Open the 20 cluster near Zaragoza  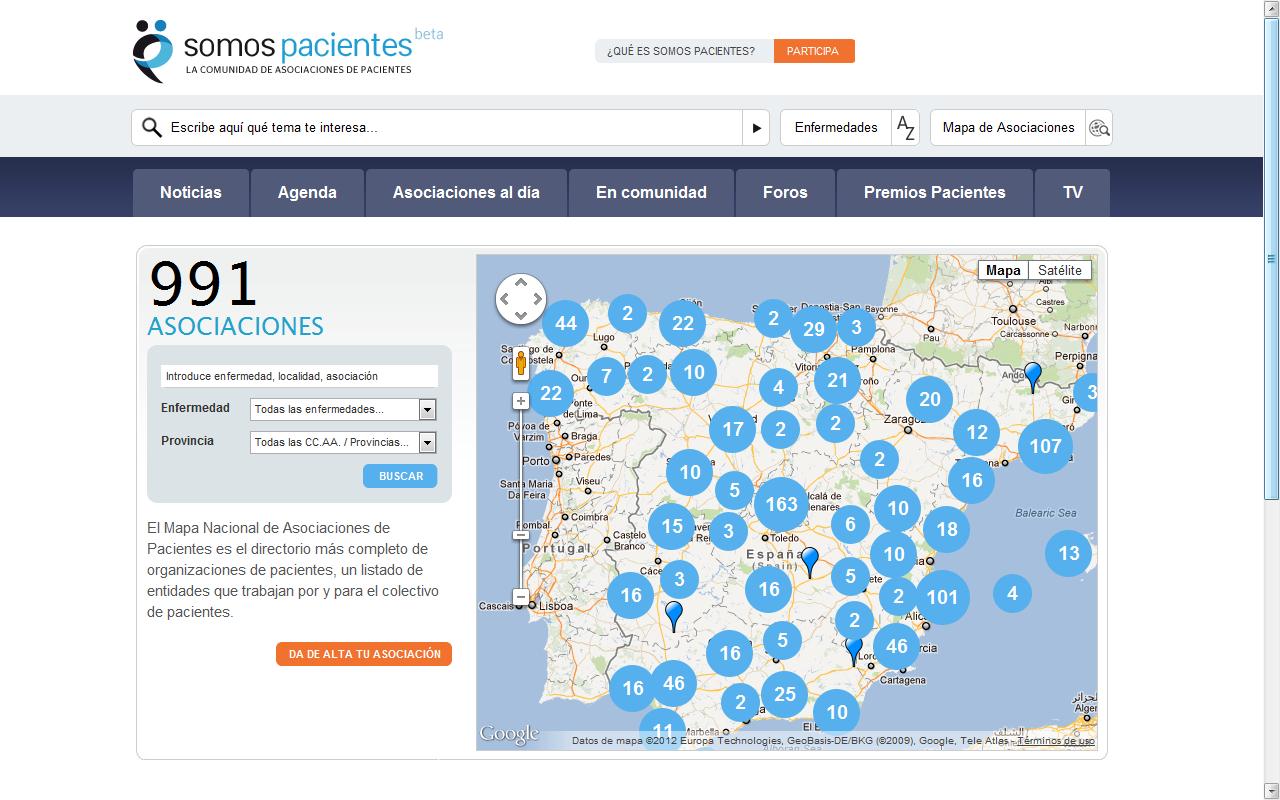tap(930, 399)
